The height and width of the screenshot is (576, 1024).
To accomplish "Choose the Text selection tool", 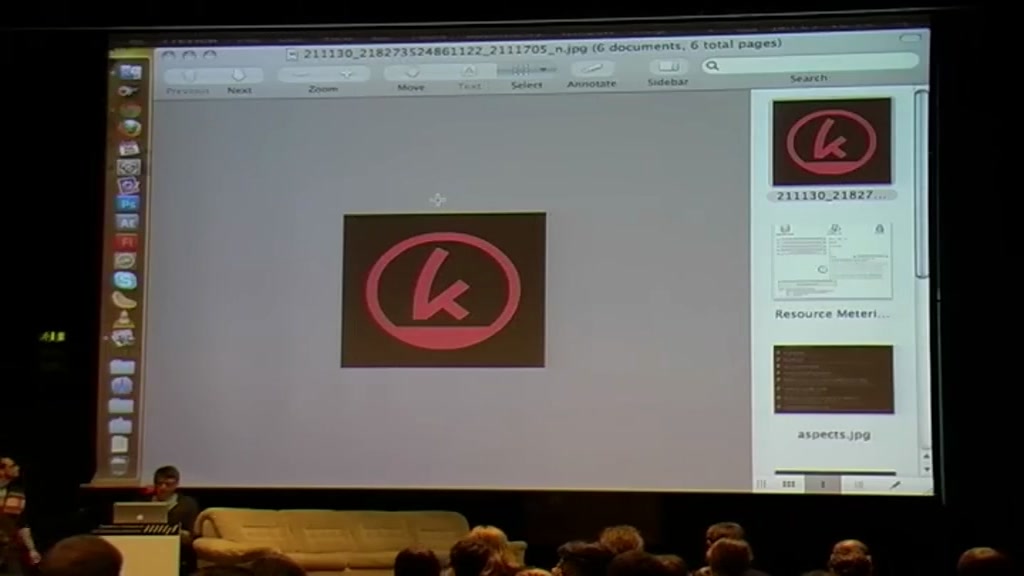I will [469, 71].
